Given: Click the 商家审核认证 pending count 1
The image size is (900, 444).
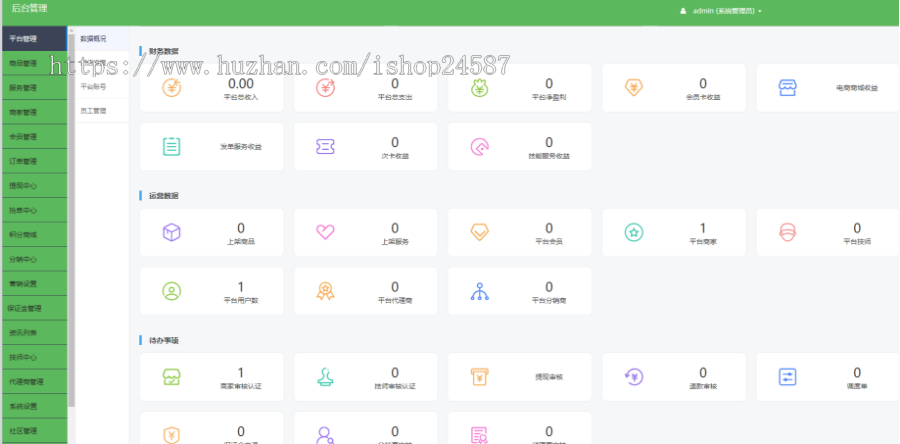Looking at the screenshot, I should coord(240,373).
